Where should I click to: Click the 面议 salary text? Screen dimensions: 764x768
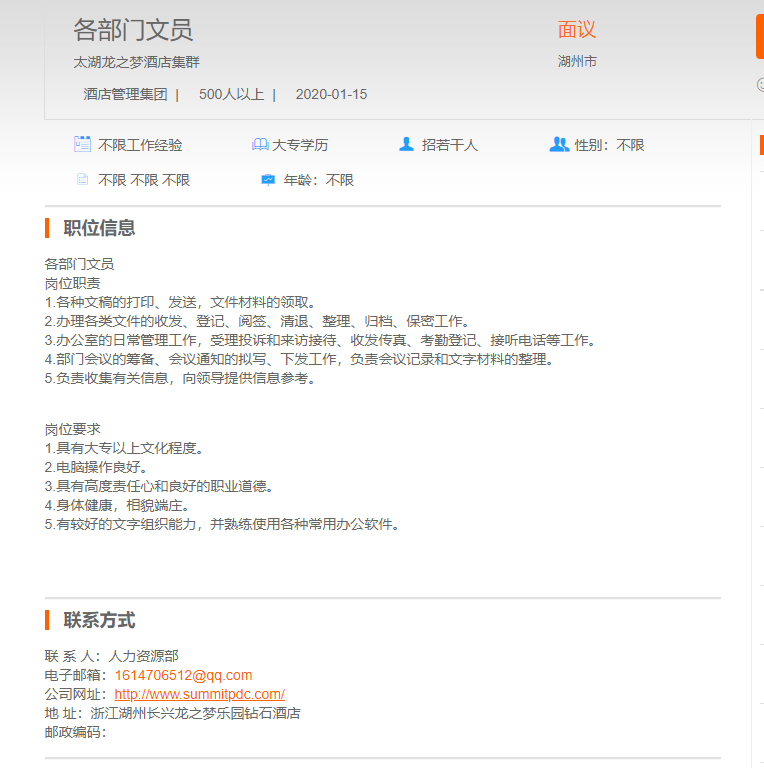pyautogui.click(x=576, y=30)
